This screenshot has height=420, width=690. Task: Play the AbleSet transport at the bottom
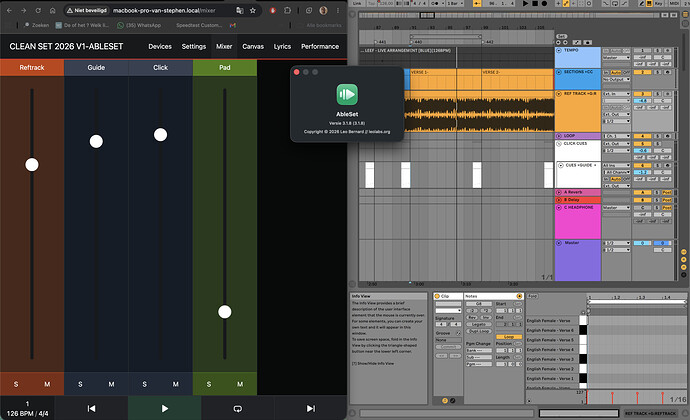click(165, 408)
